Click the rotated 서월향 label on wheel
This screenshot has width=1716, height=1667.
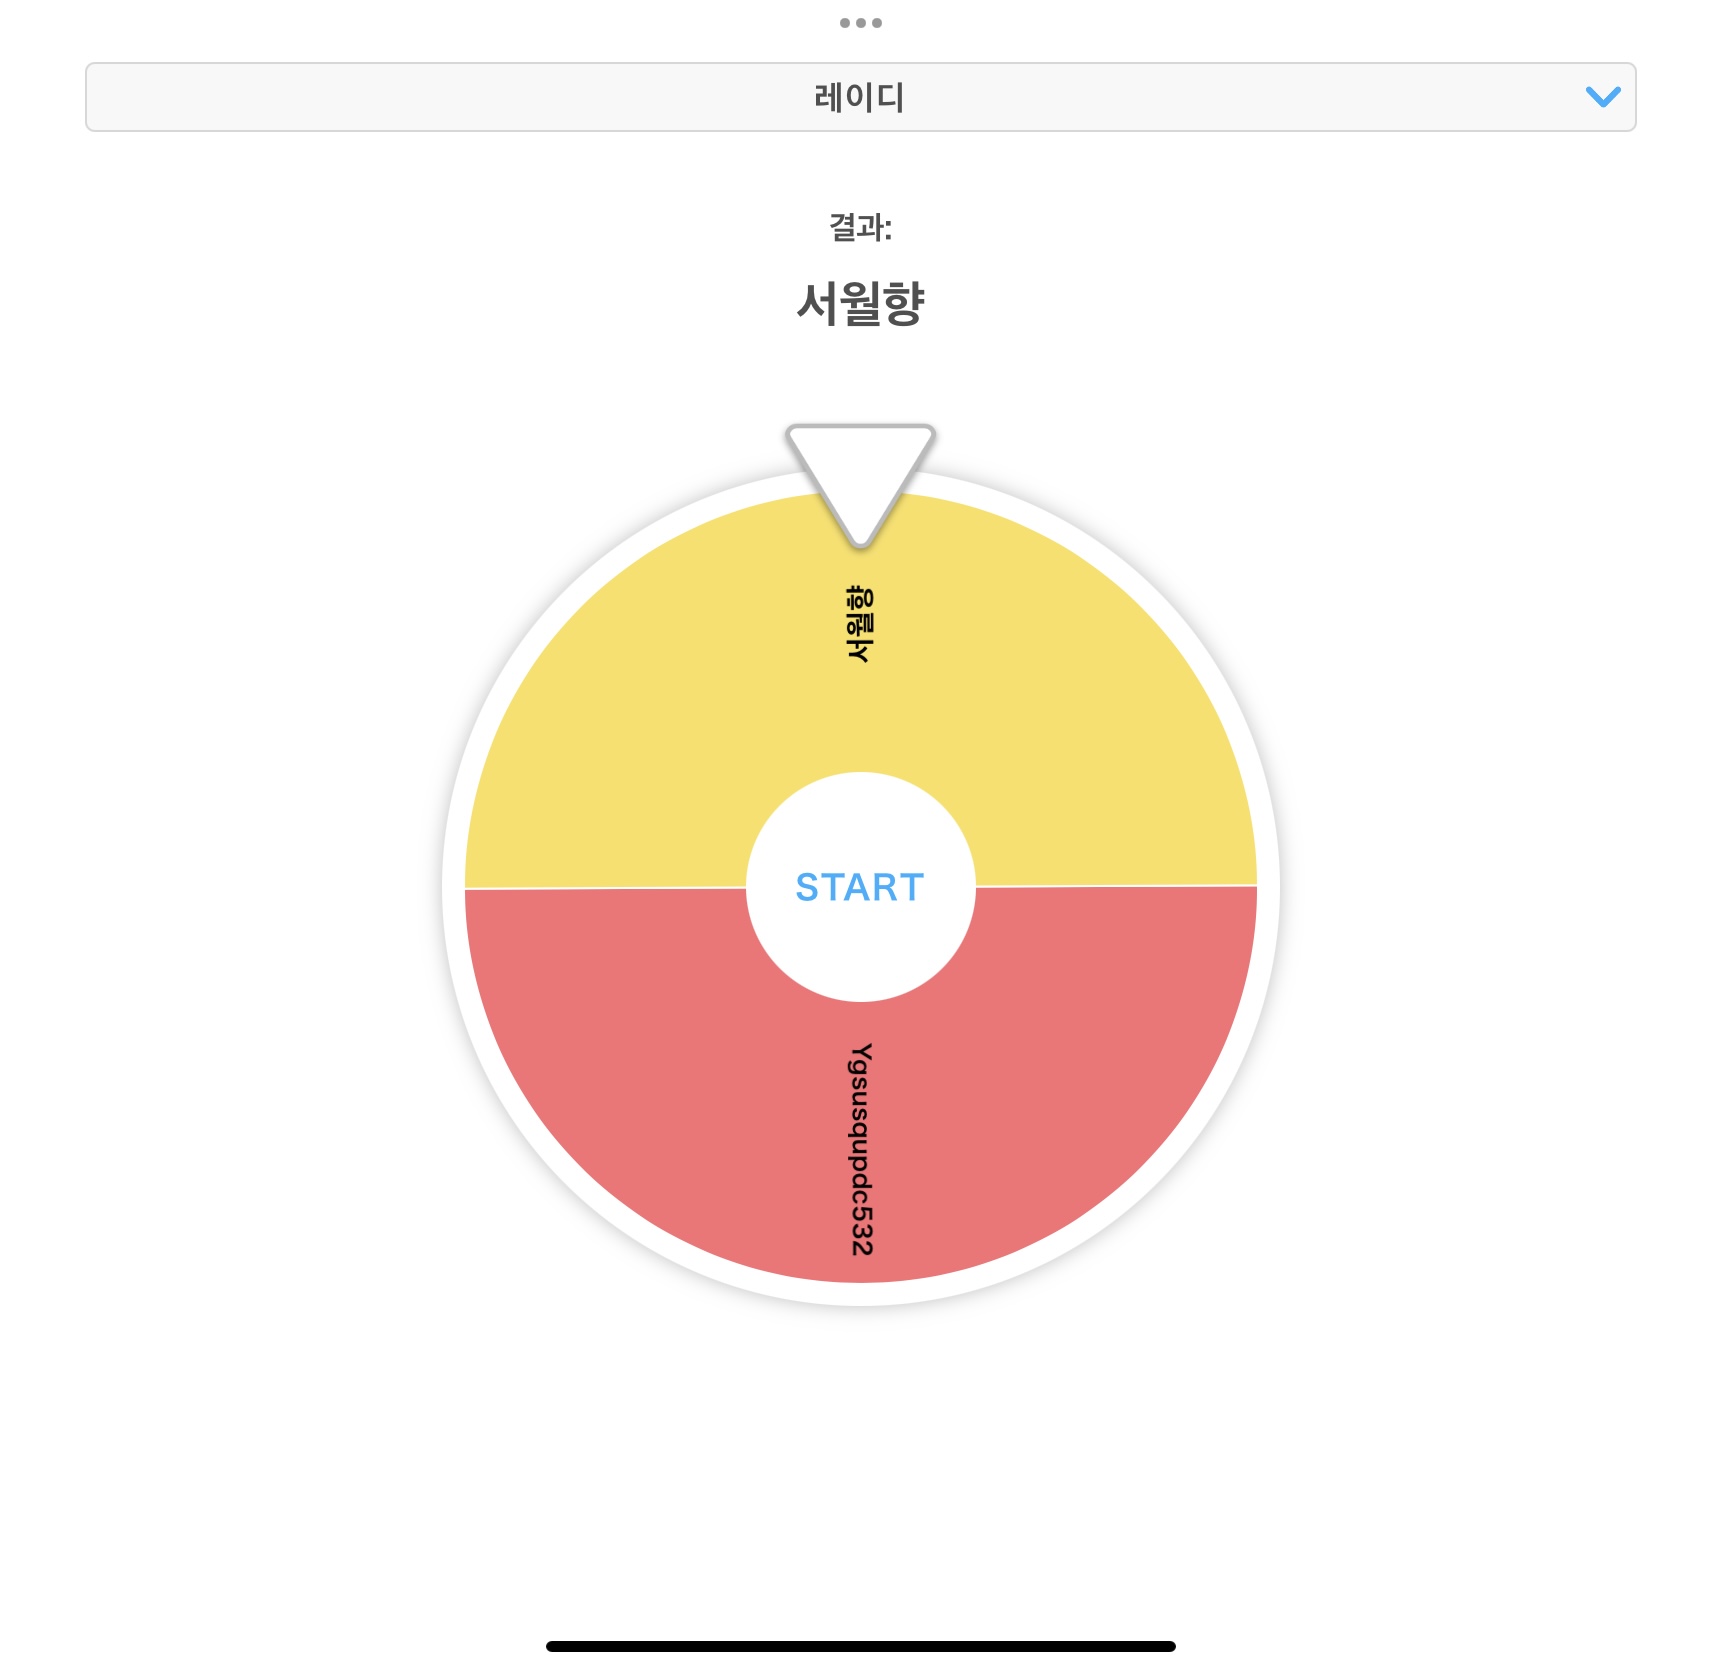860,624
